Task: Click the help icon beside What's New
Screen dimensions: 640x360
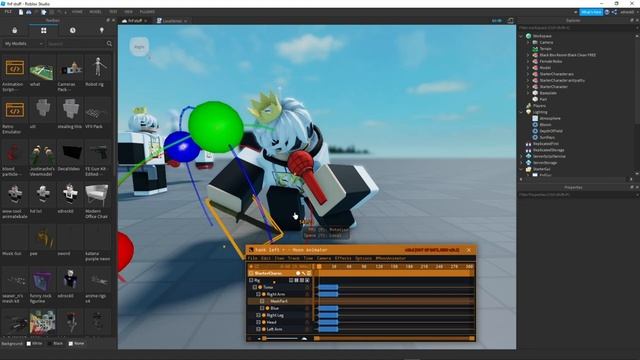Action: point(607,12)
